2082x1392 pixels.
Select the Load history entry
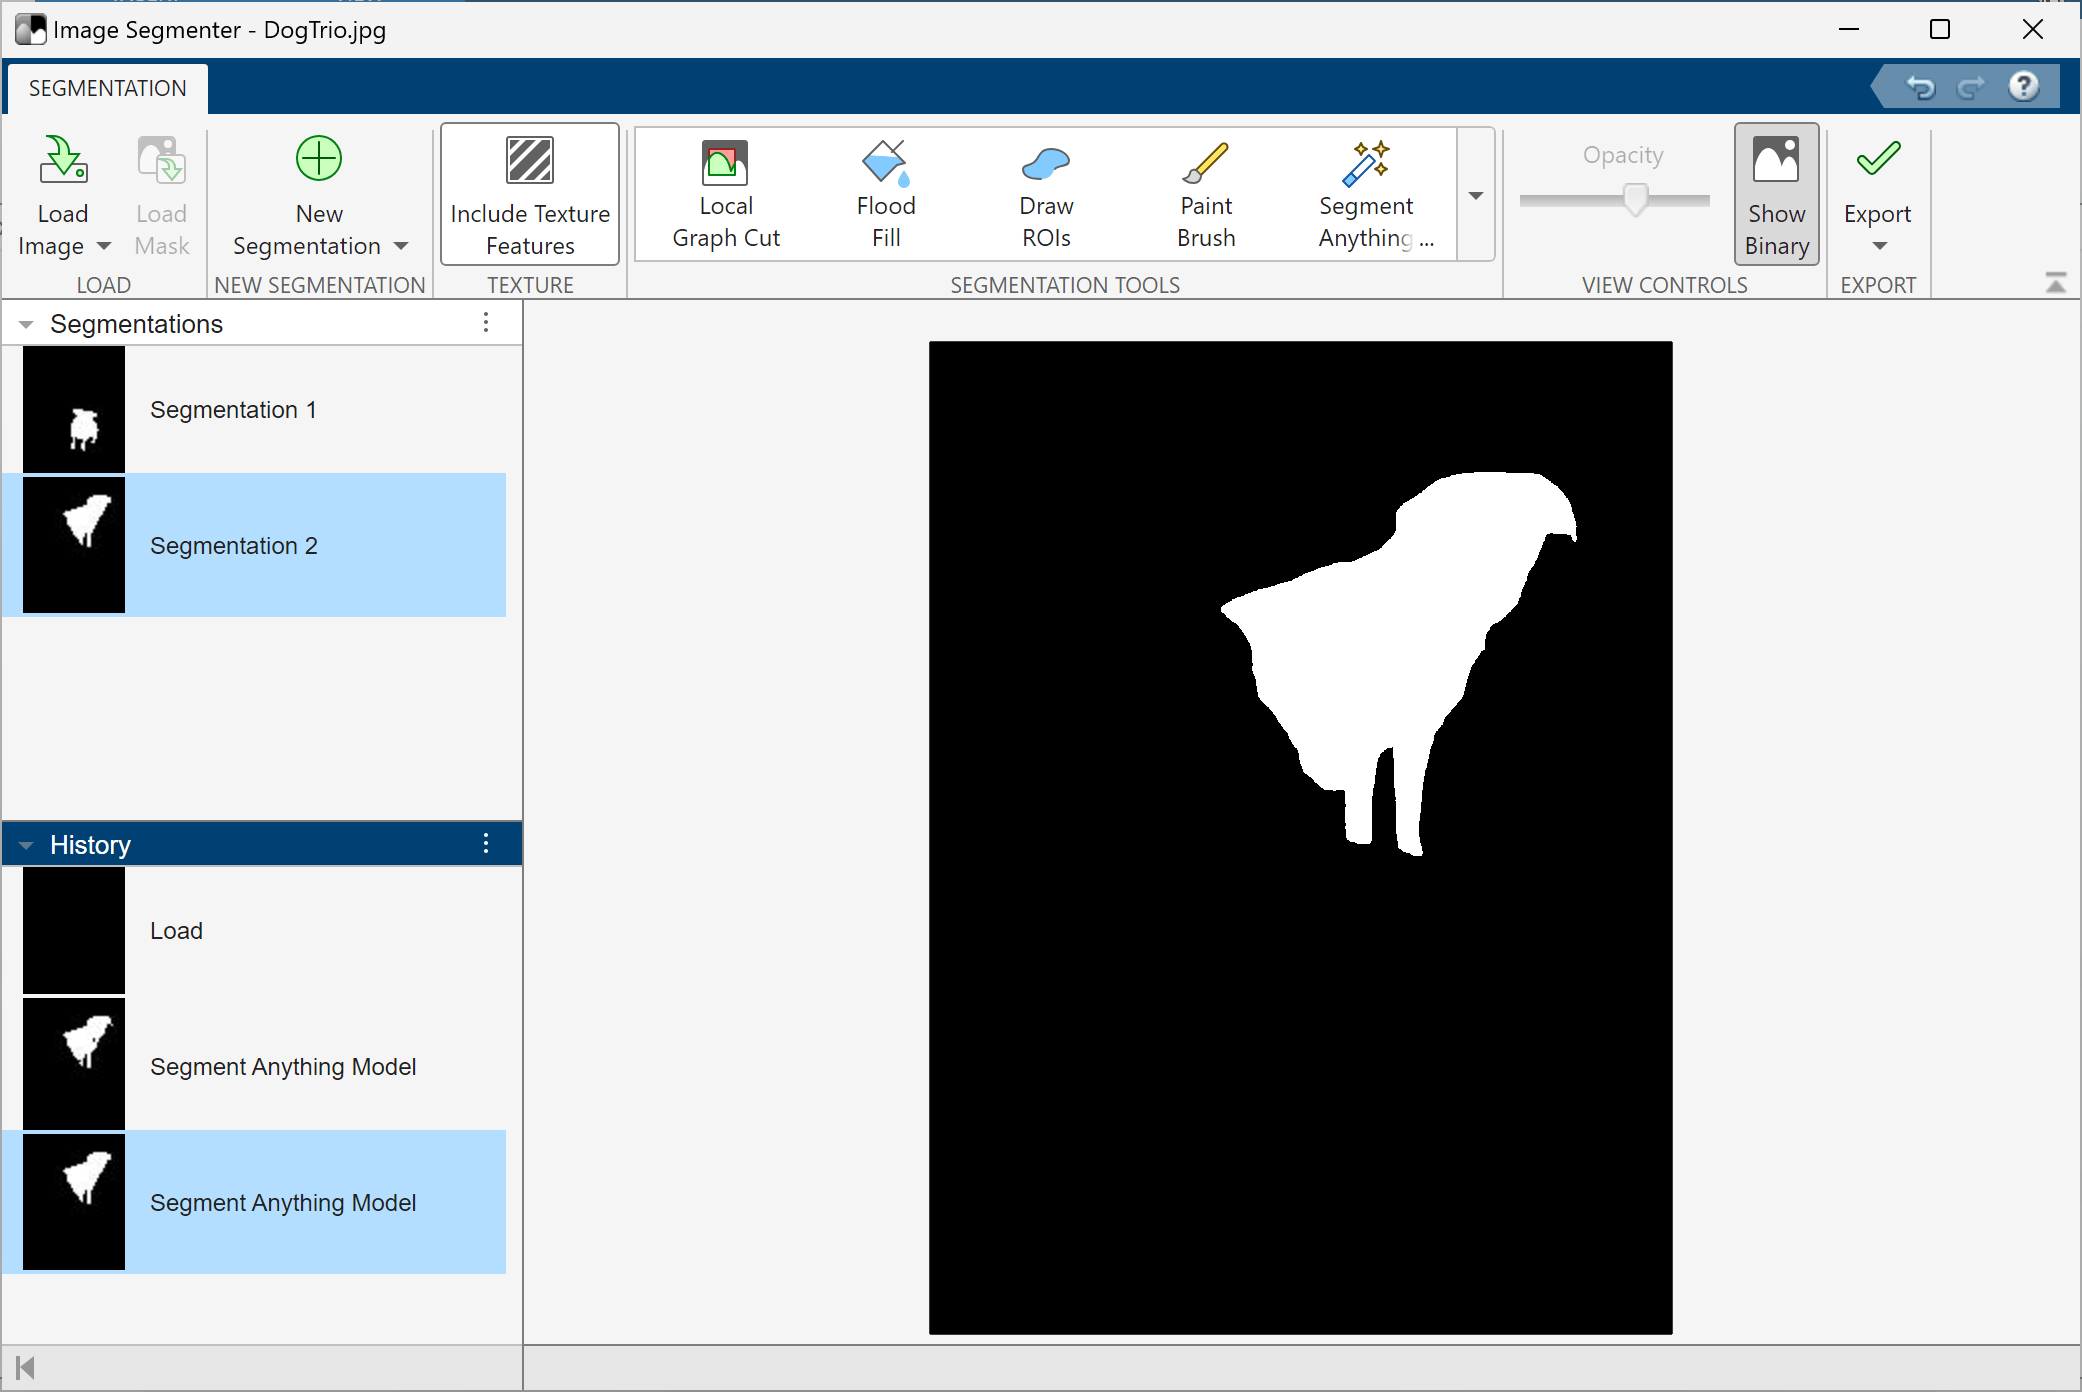pos(176,931)
